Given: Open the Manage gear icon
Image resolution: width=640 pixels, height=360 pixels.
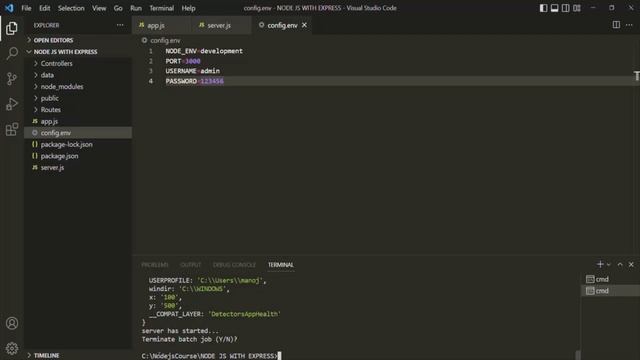Looking at the screenshot, I should (12, 348).
